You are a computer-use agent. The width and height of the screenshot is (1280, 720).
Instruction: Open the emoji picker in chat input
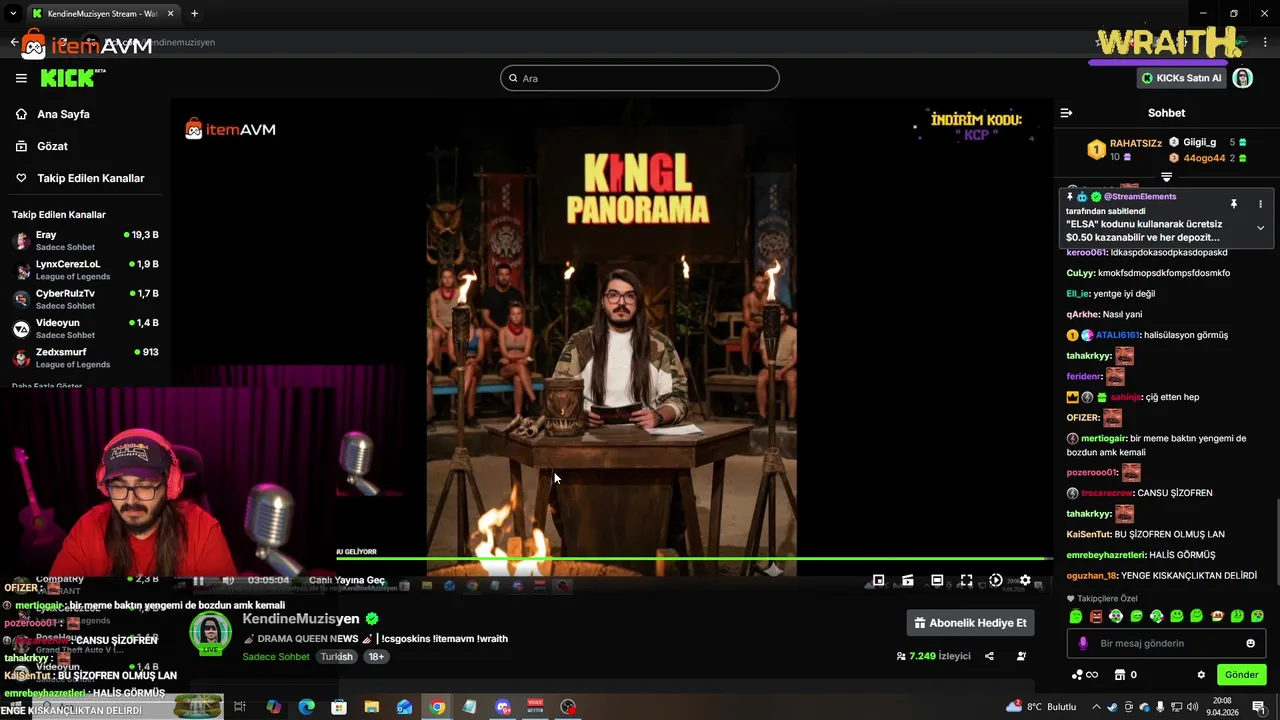point(1250,643)
